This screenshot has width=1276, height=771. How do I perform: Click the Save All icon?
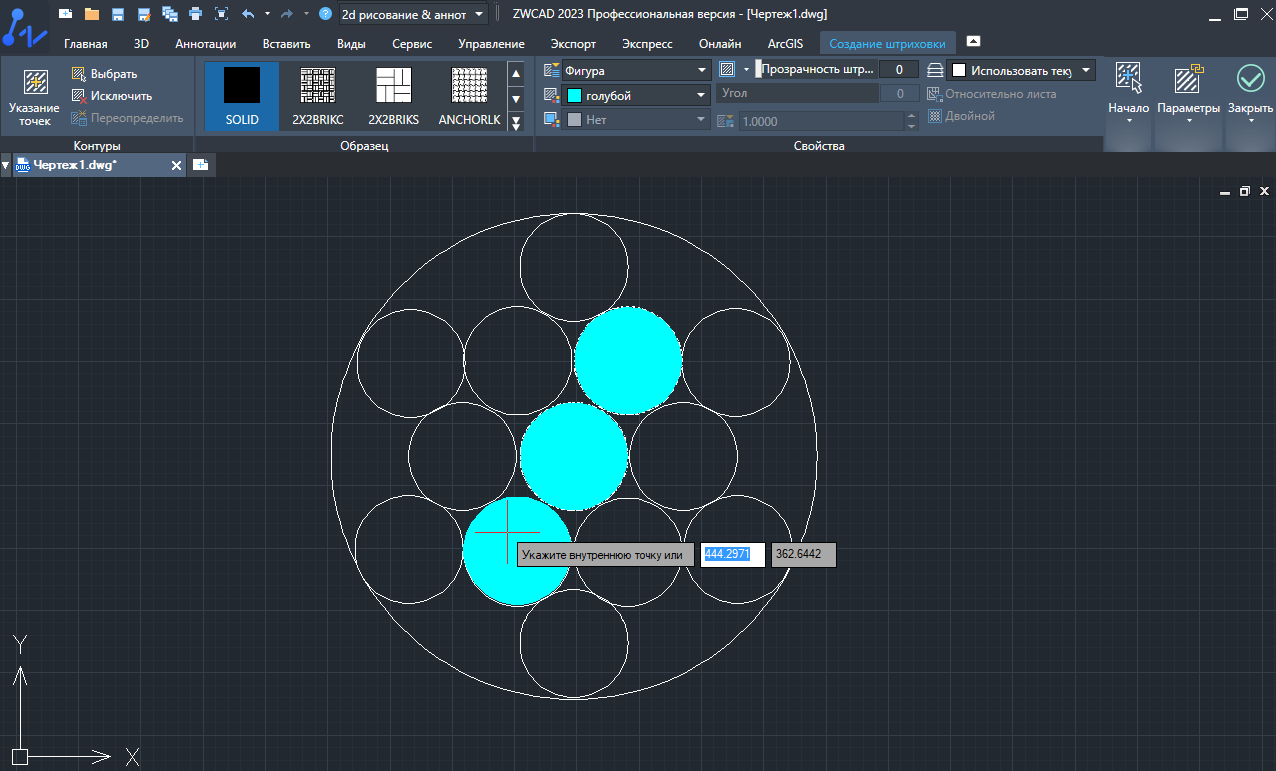(169, 14)
